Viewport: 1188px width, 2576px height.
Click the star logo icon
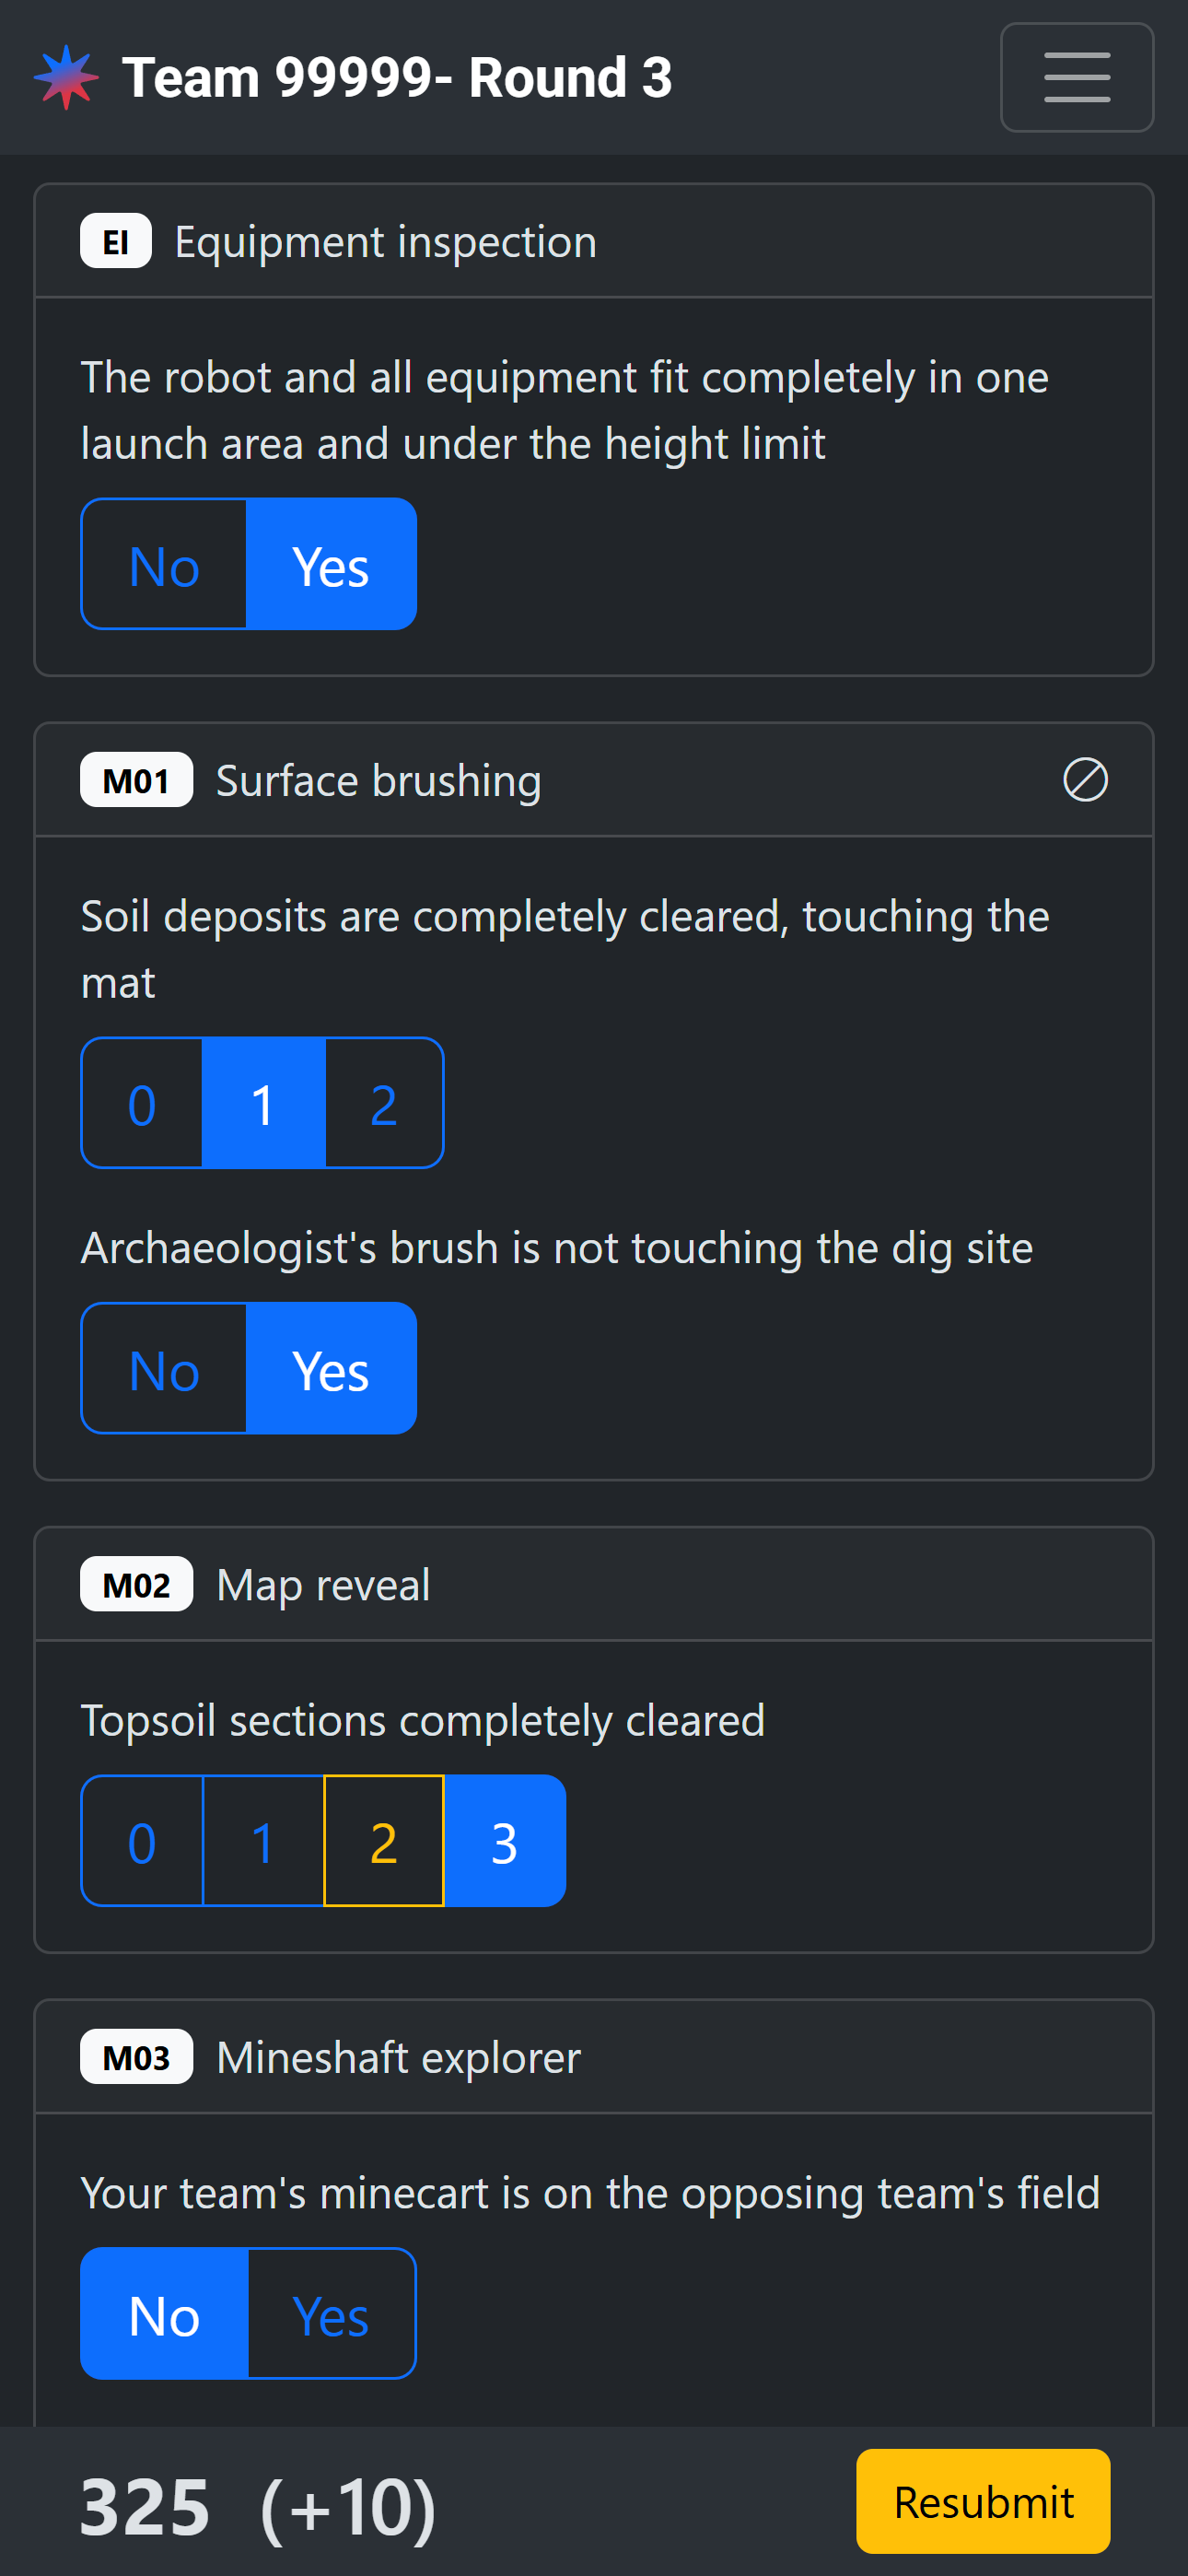pyautogui.click(x=66, y=78)
